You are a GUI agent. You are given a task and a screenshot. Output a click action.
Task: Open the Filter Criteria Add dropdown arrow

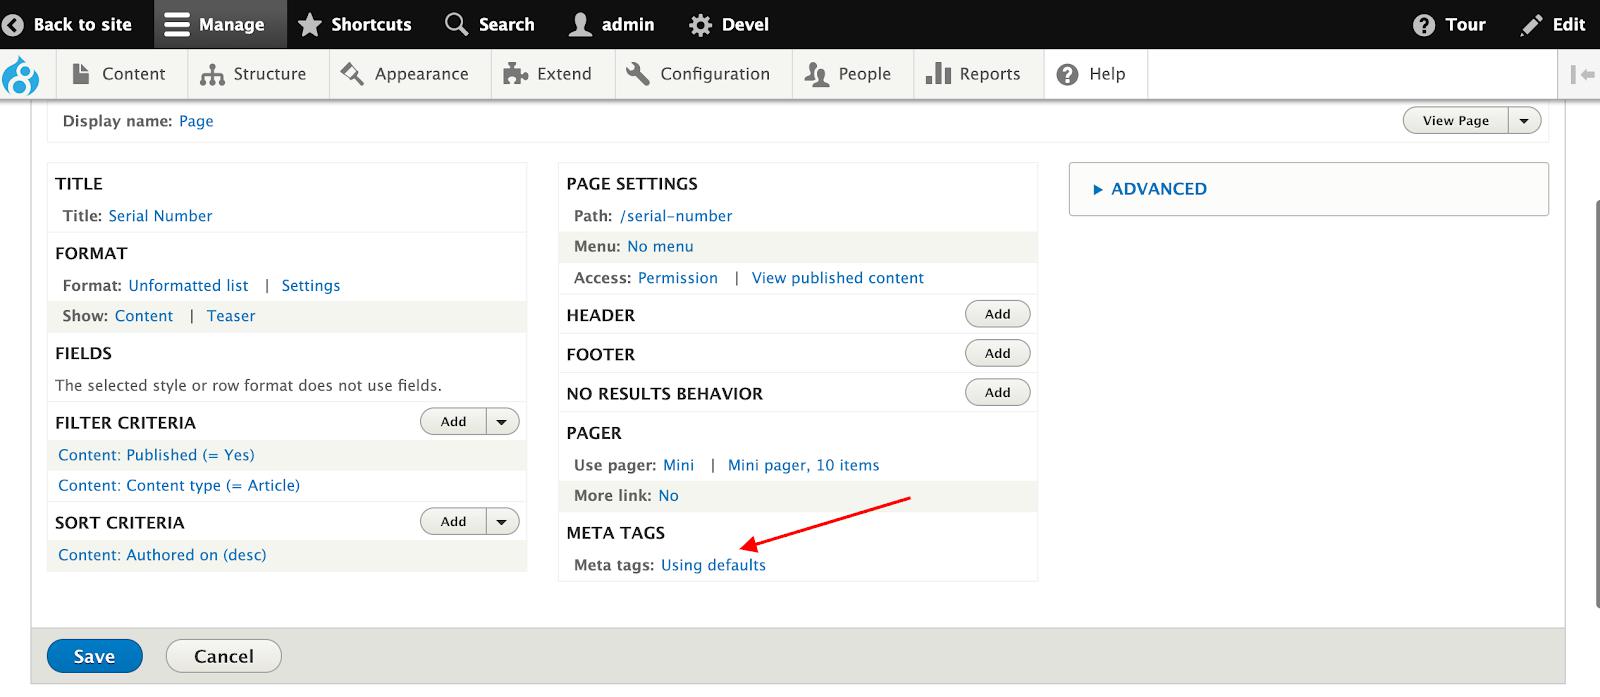coord(502,422)
